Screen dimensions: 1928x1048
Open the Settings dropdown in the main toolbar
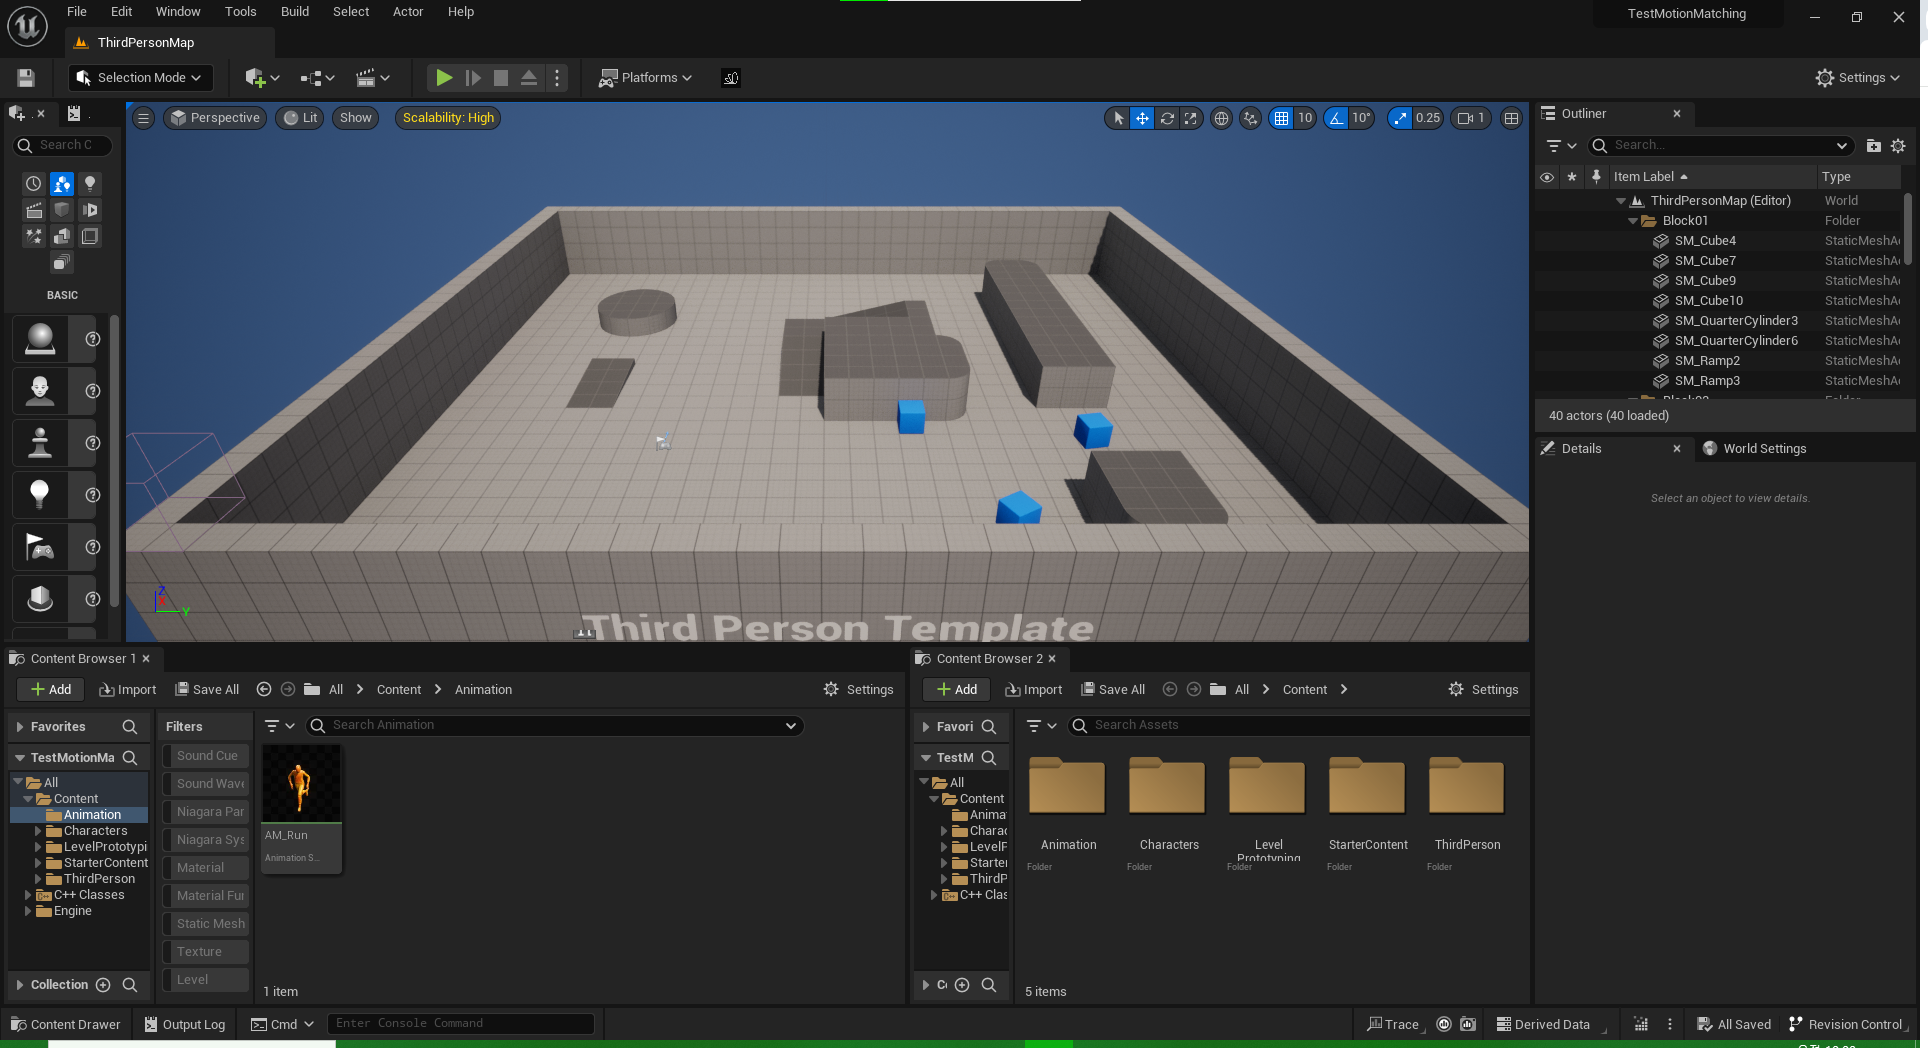pyautogui.click(x=1858, y=78)
